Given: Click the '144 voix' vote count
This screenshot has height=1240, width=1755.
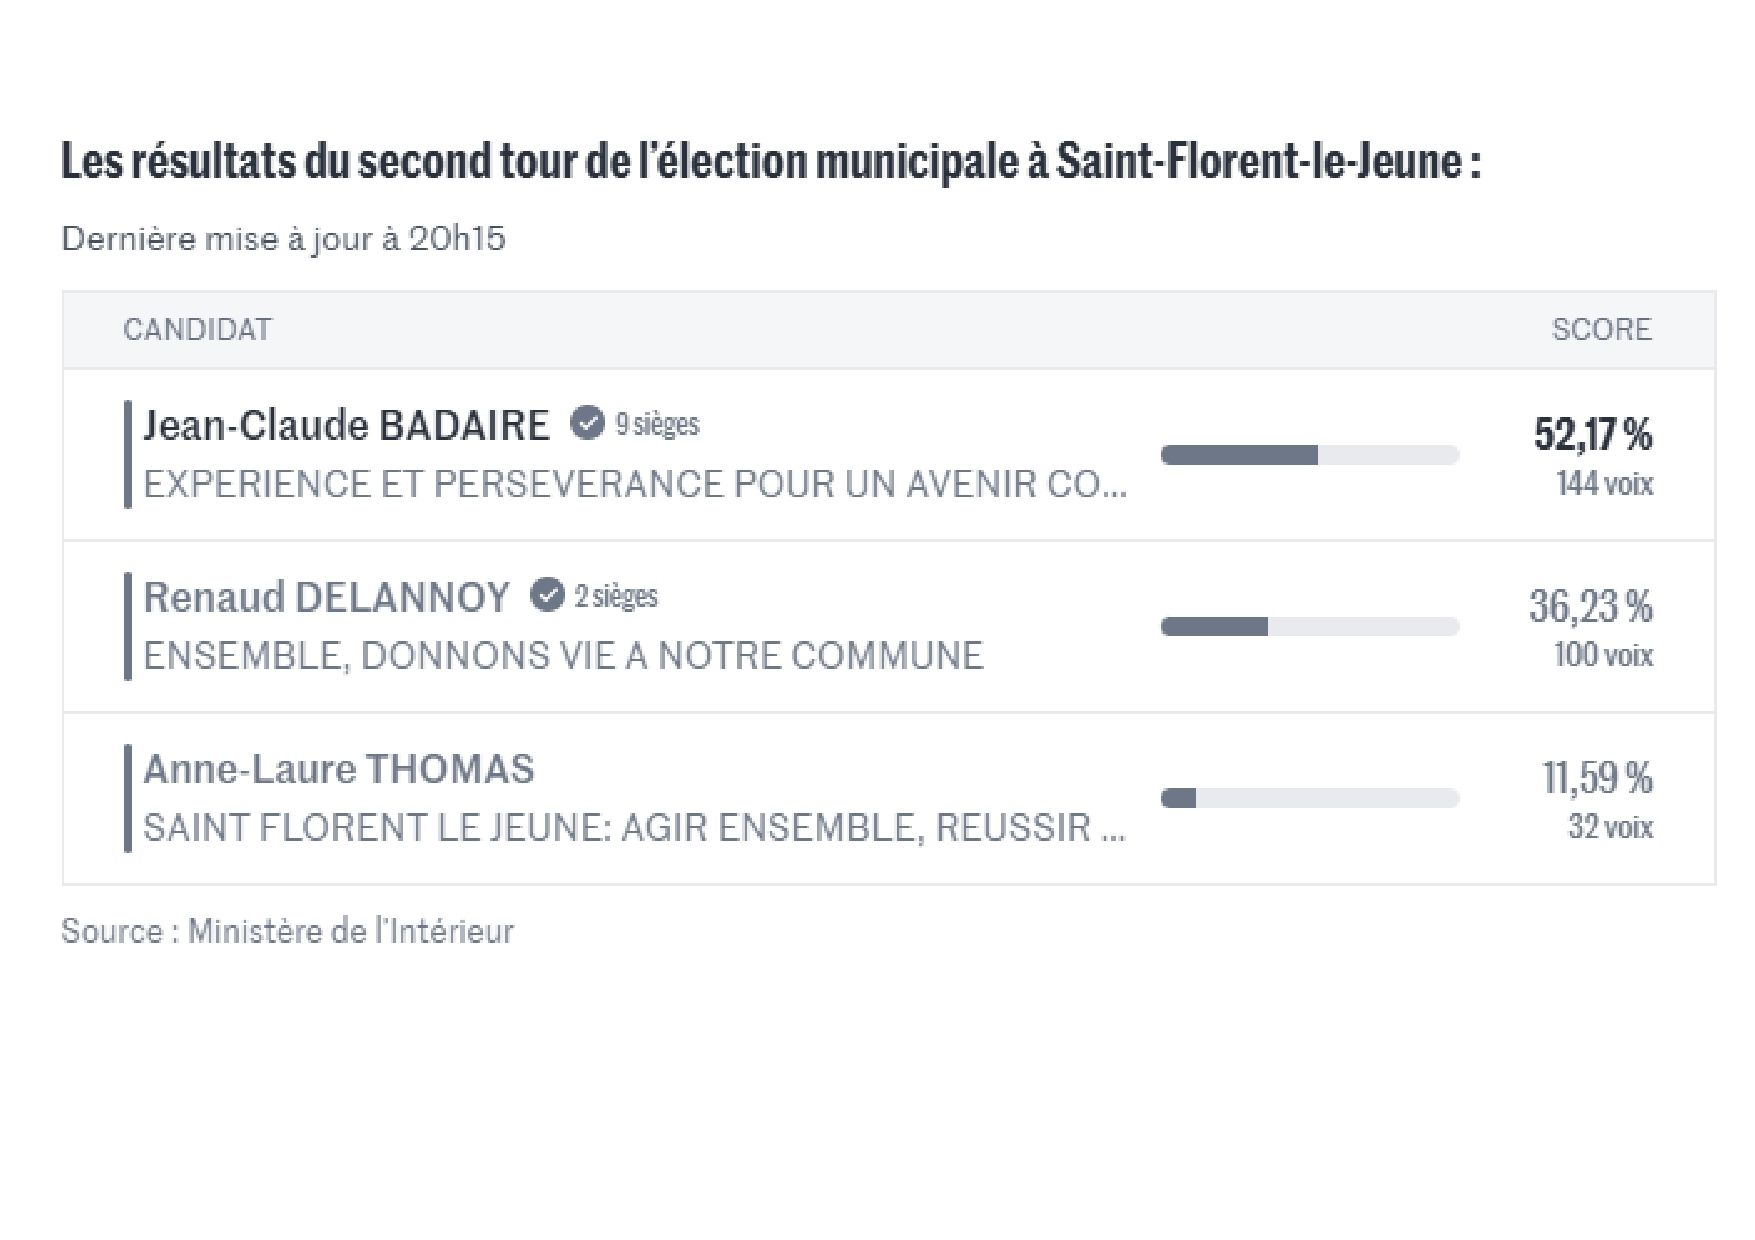Looking at the screenshot, I should 1604,484.
